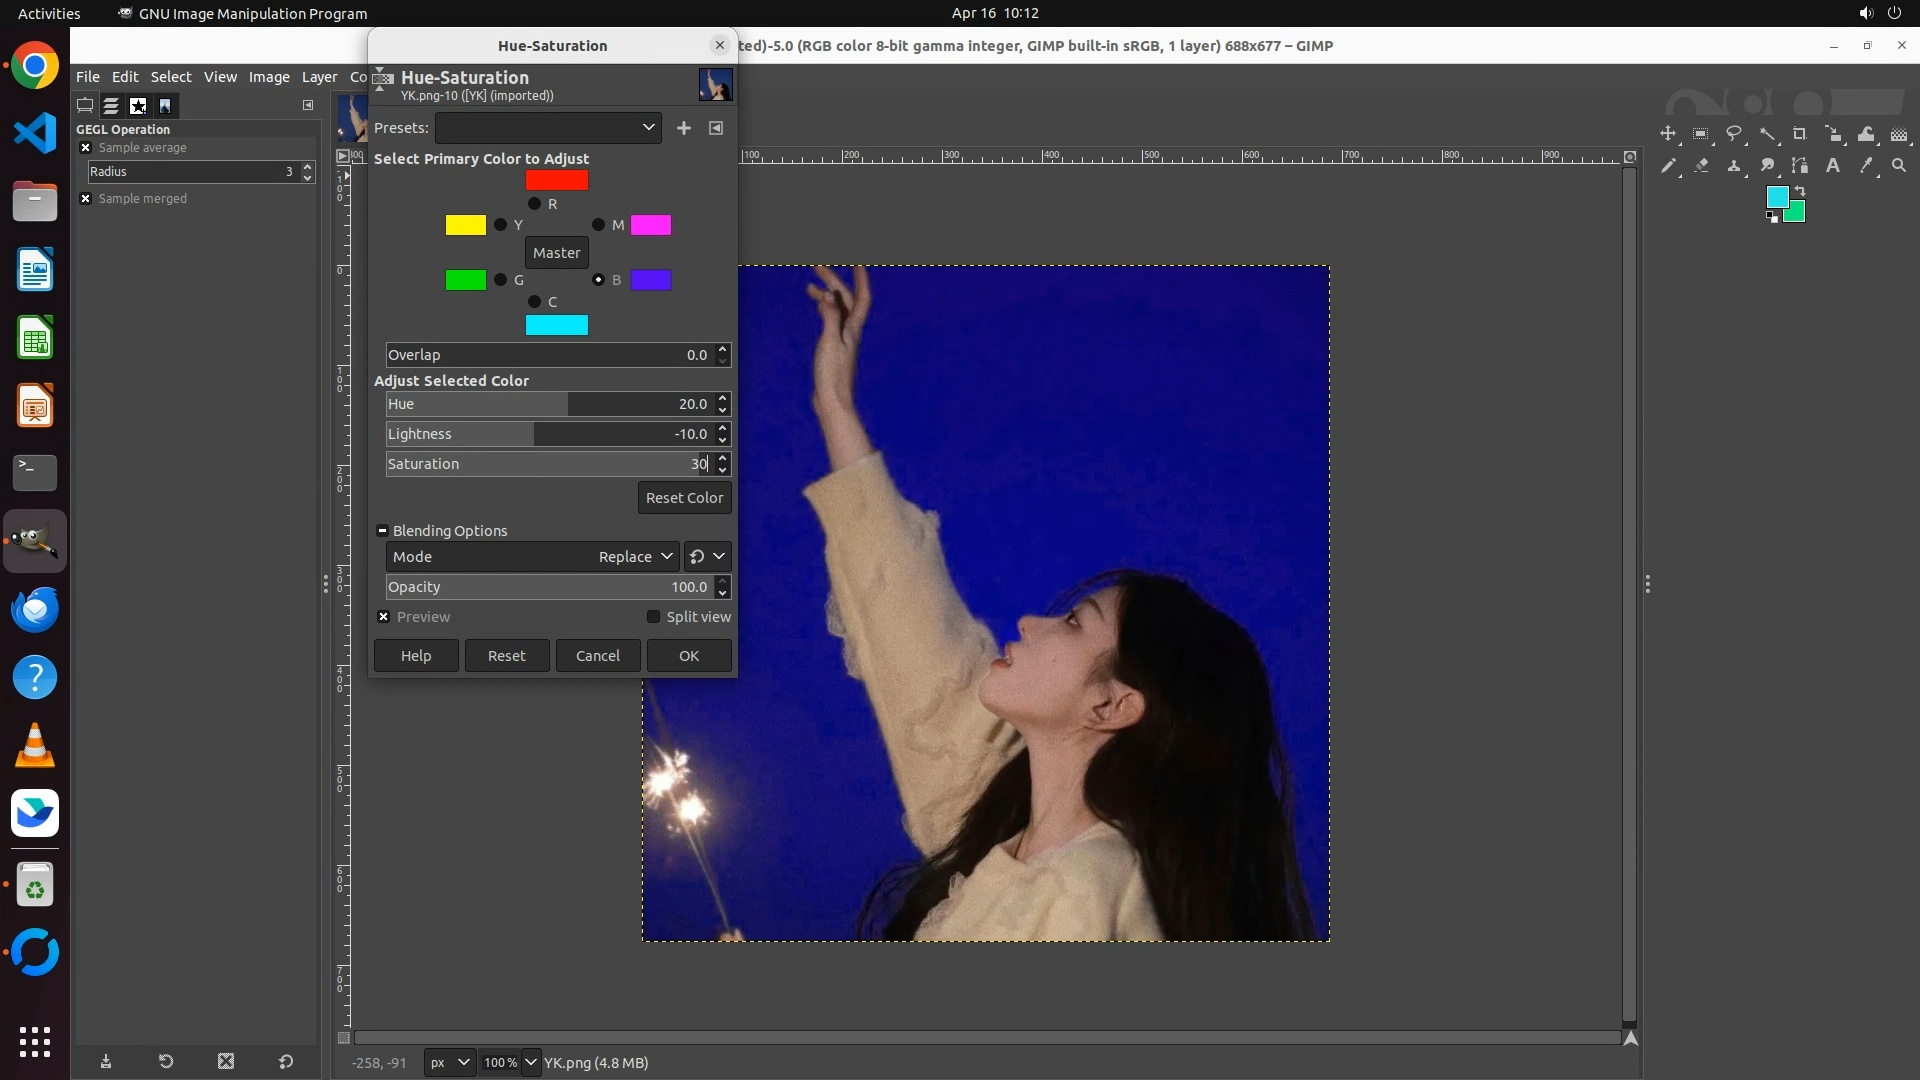Select the Text tool
The width and height of the screenshot is (1920, 1080).
pyautogui.click(x=1833, y=166)
